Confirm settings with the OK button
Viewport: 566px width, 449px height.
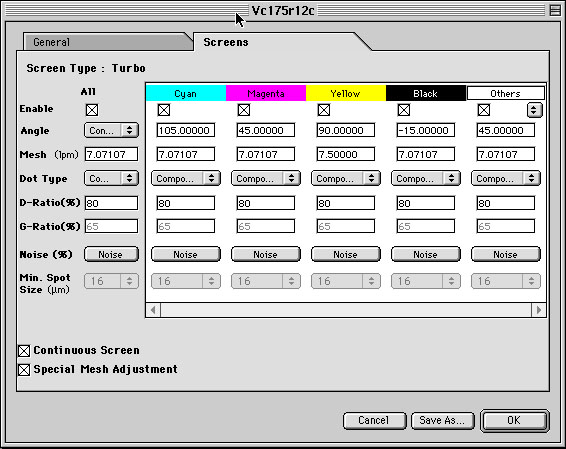coord(514,420)
